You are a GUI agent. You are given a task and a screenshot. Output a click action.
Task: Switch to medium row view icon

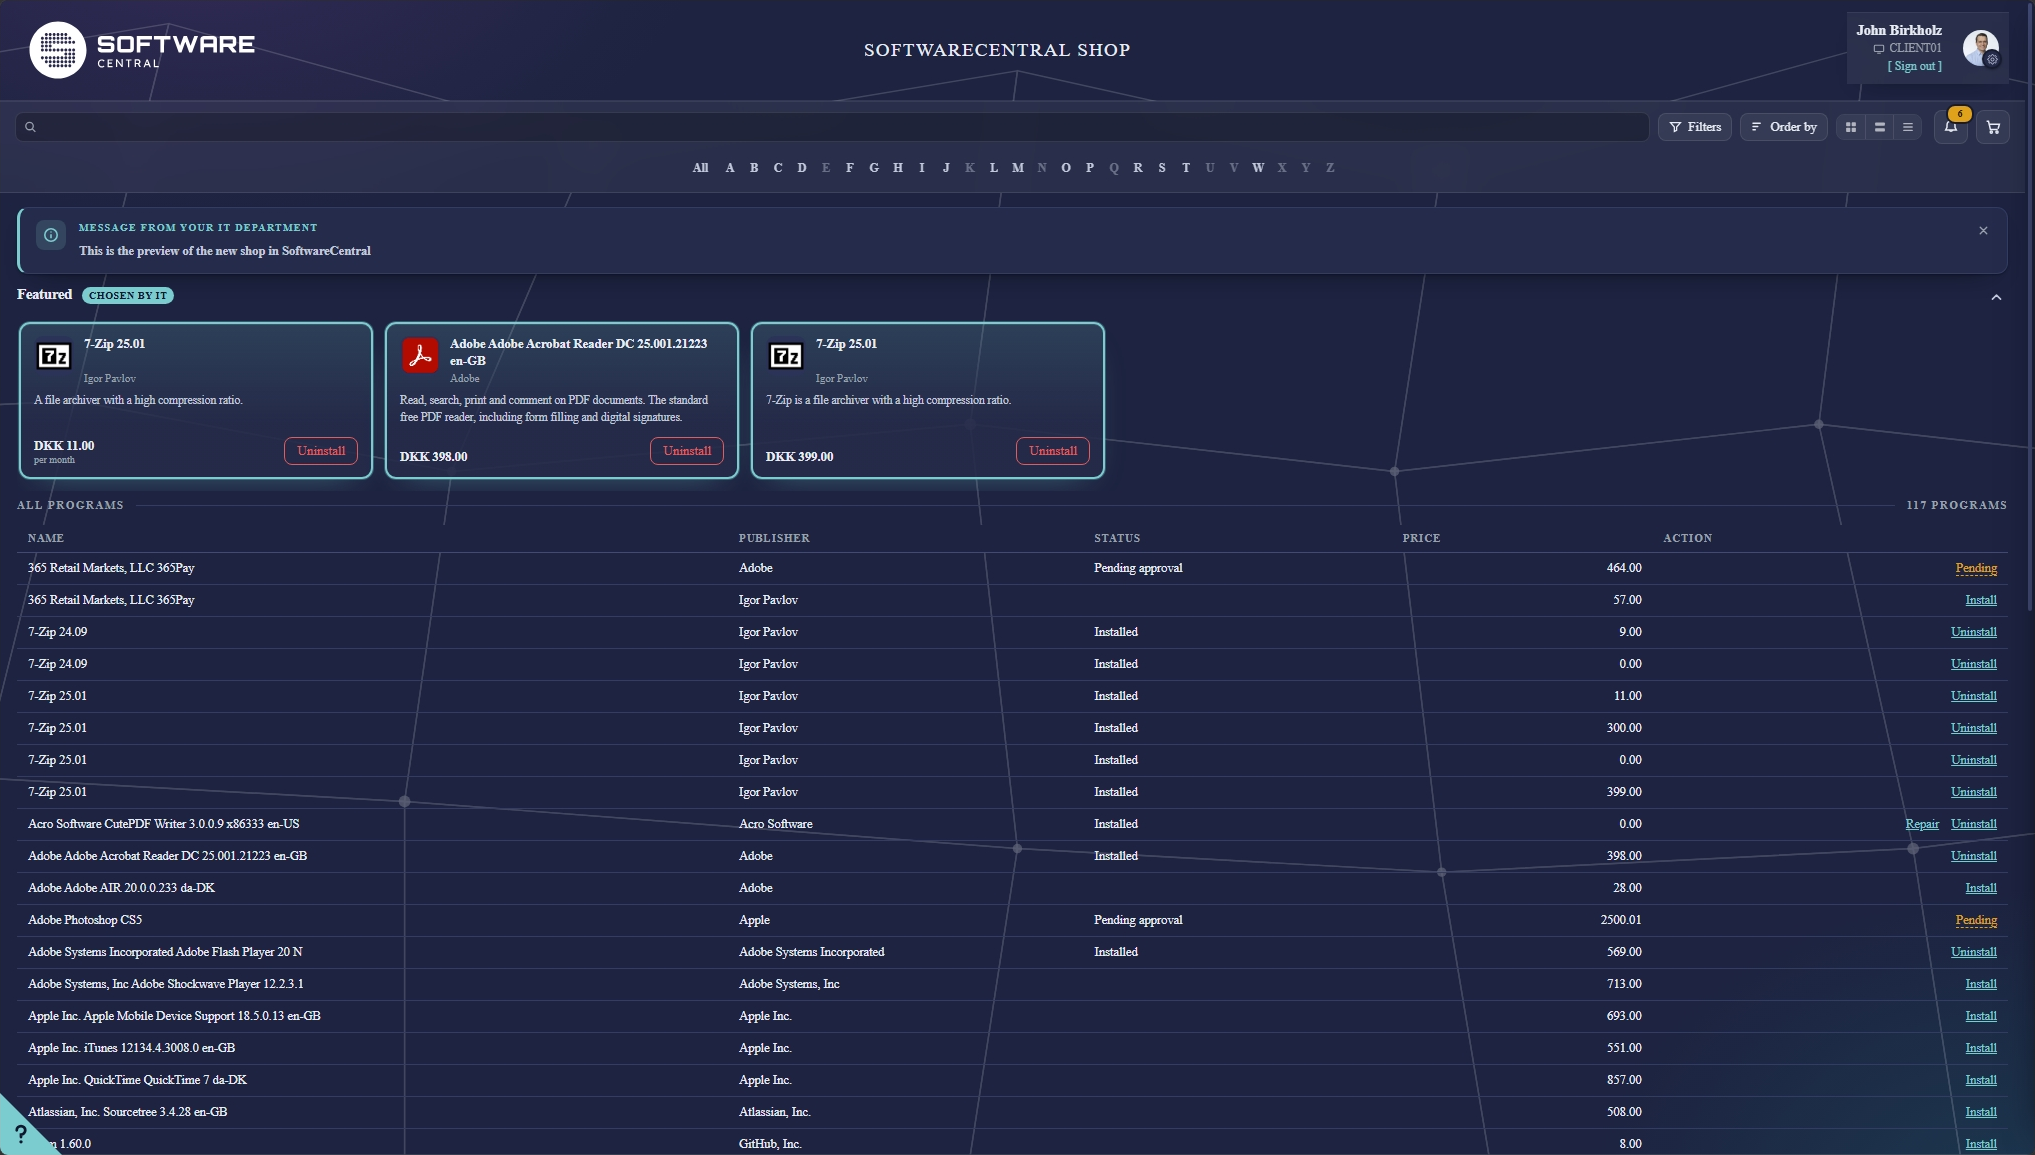click(x=1880, y=127)
